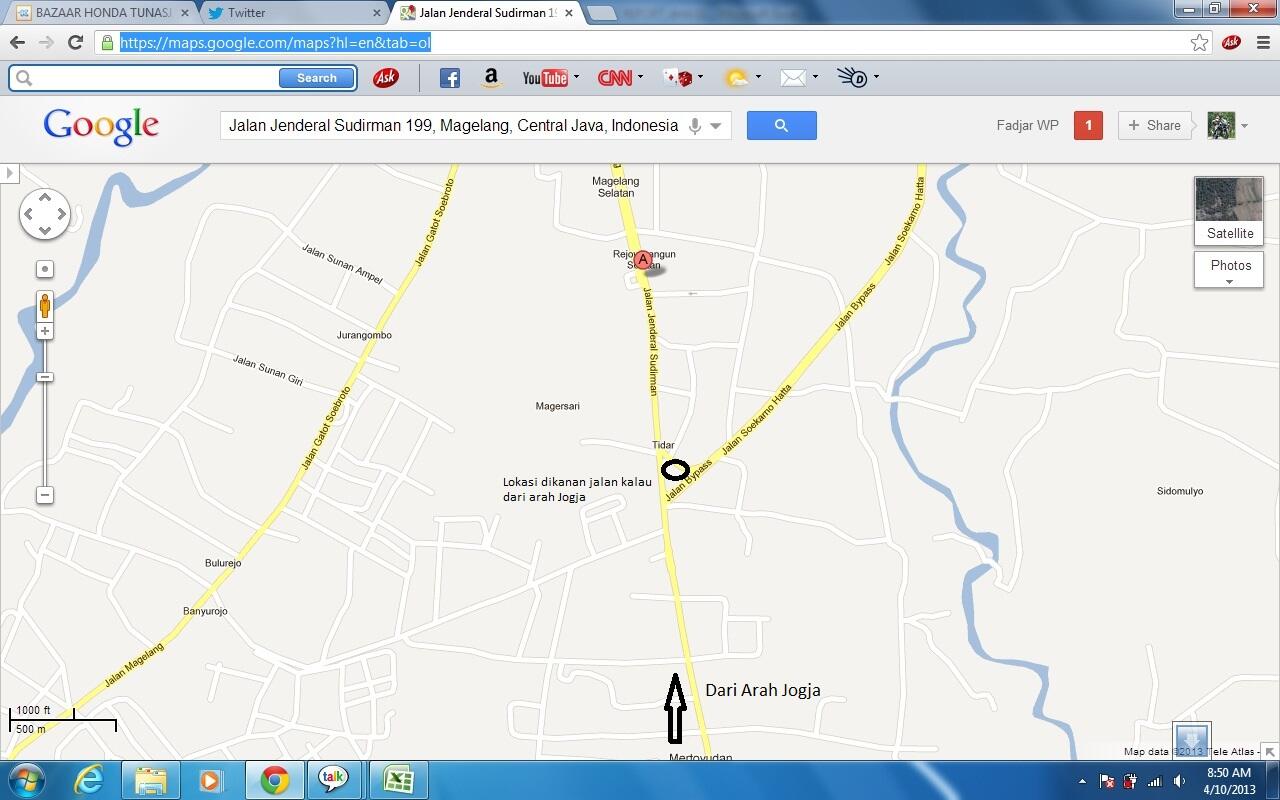Click the browser address bar URL
This screenshot has height=800, width=1280.
[x=276, y=42]
